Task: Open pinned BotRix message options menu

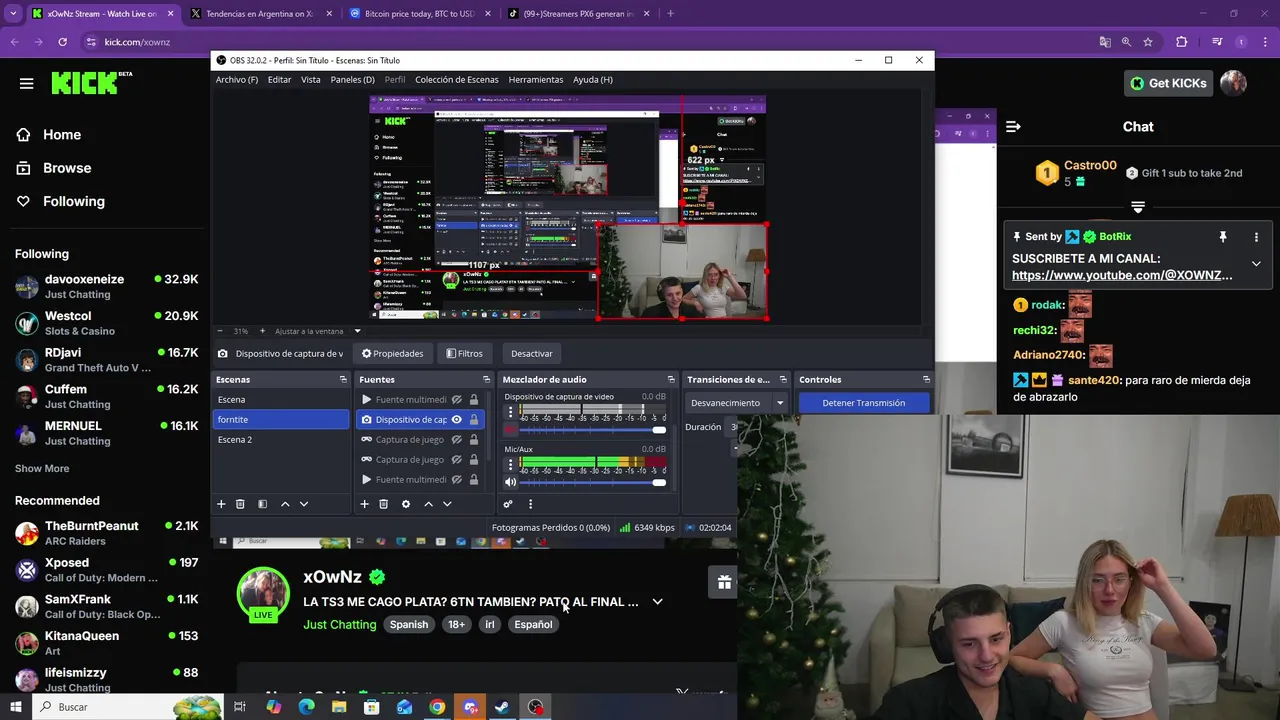Action: coord(1256,237)
